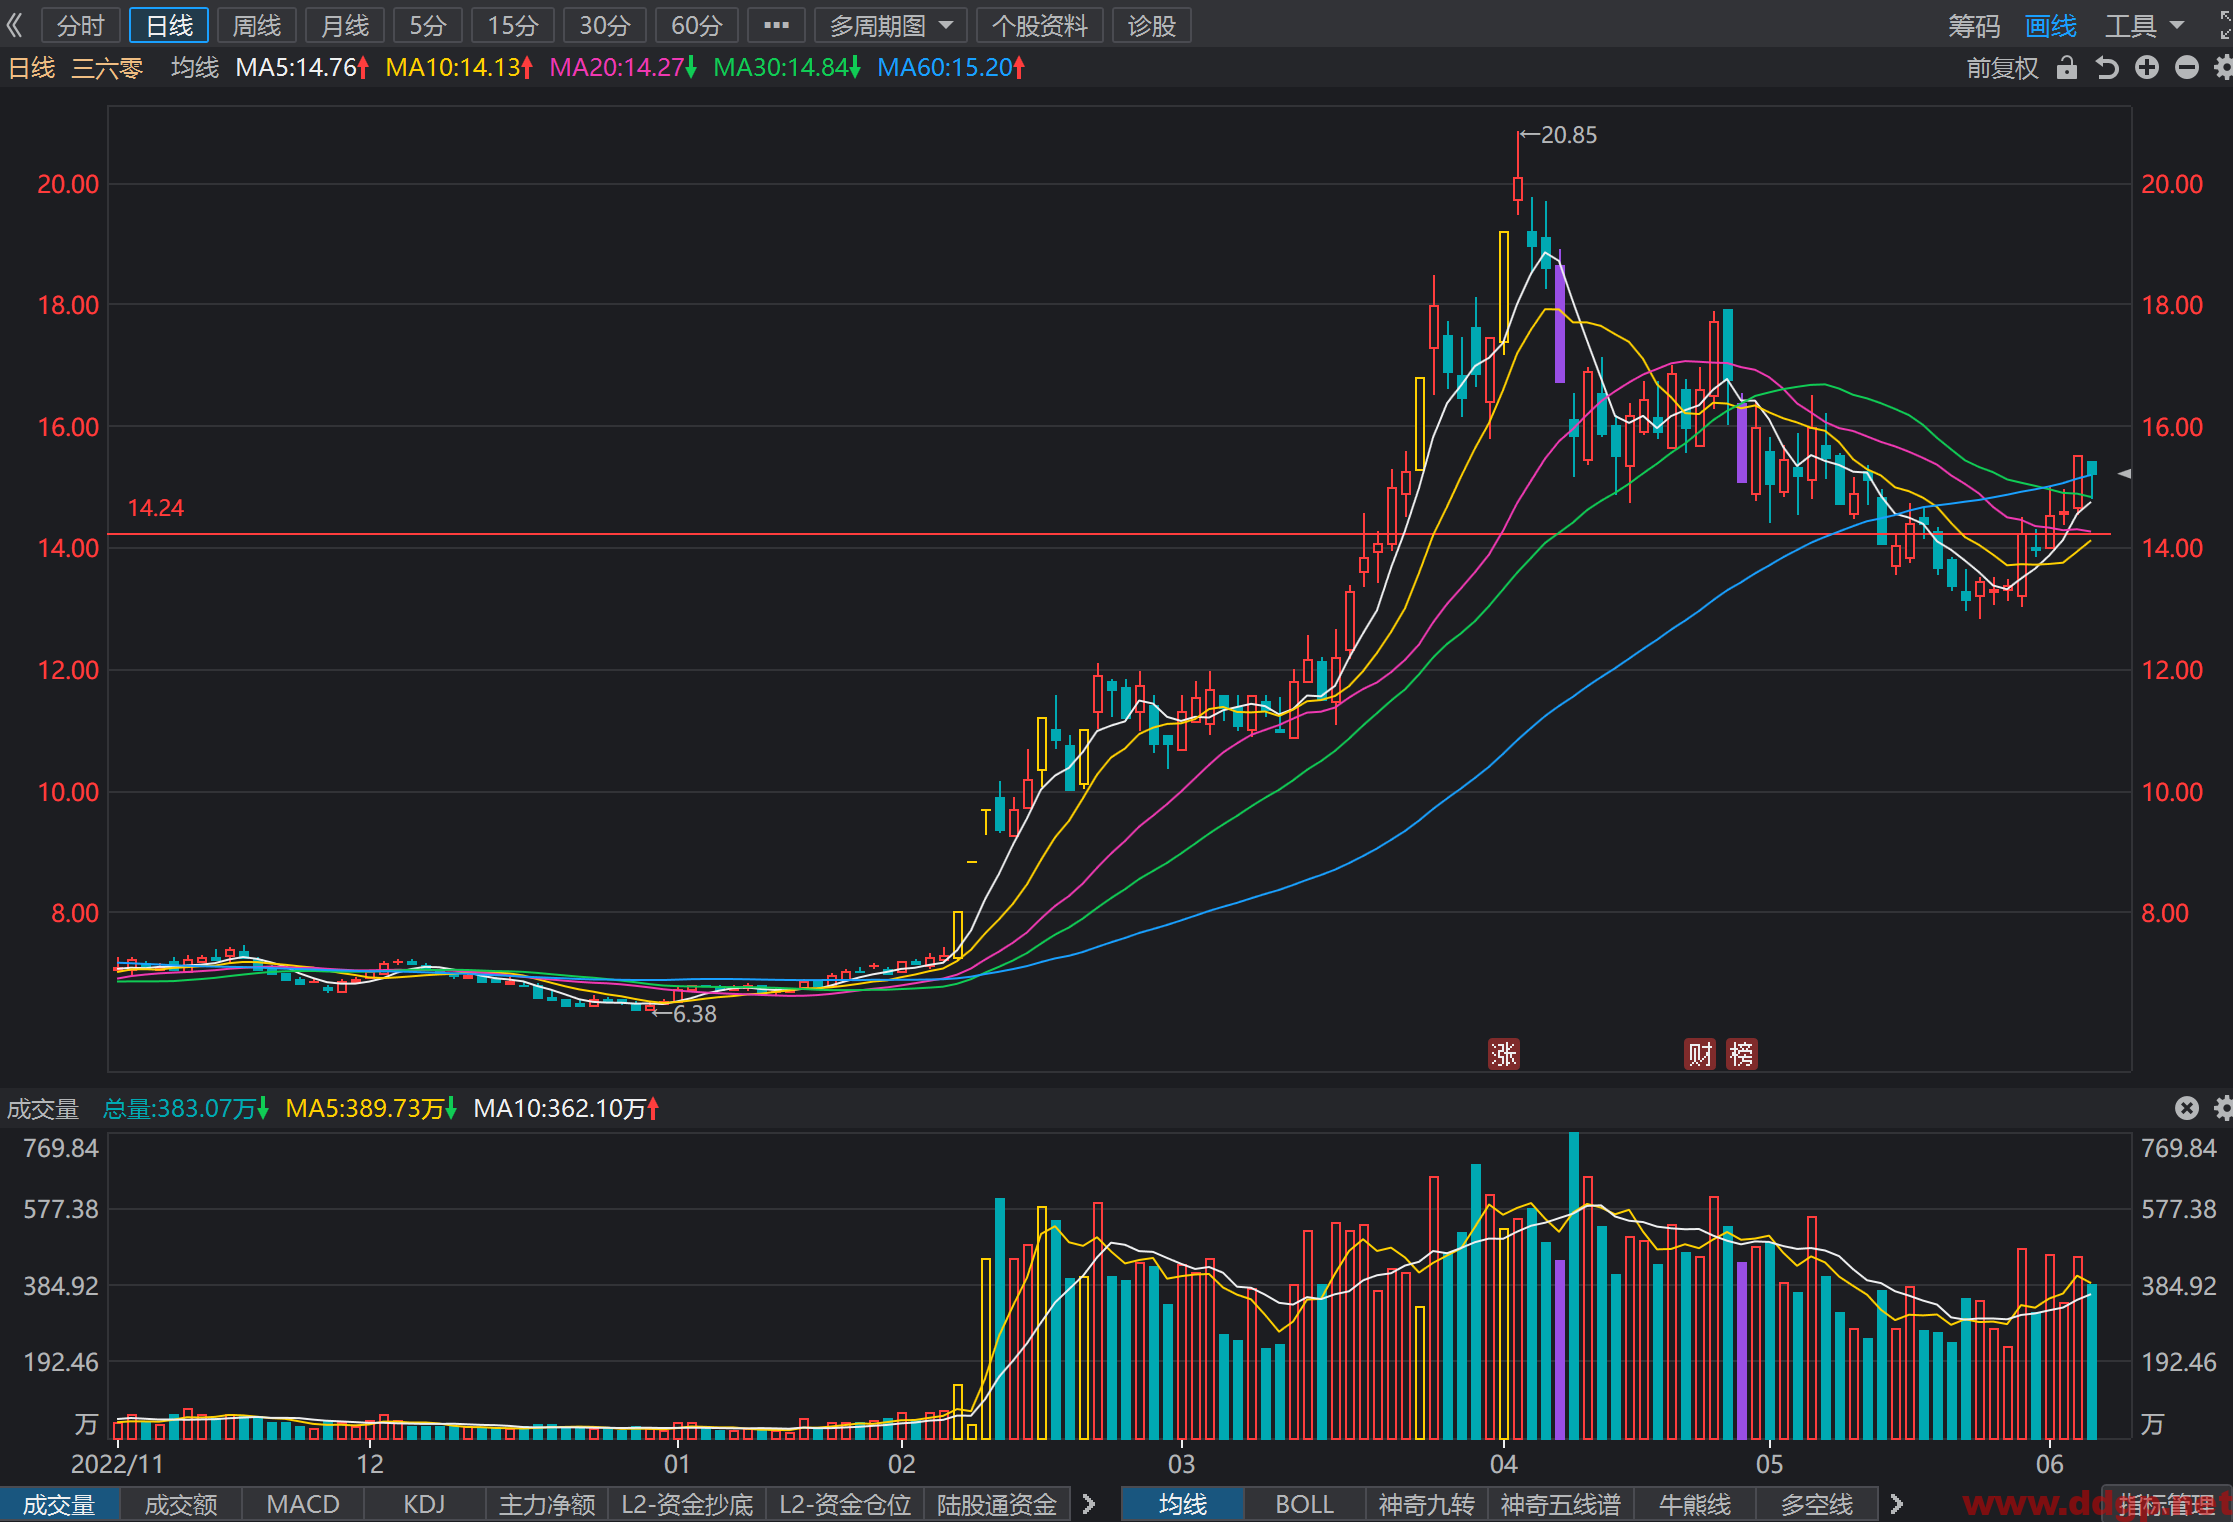Click the 涨 event marker
The image size is (2233, 1522).
[x=1504, y=1054]
